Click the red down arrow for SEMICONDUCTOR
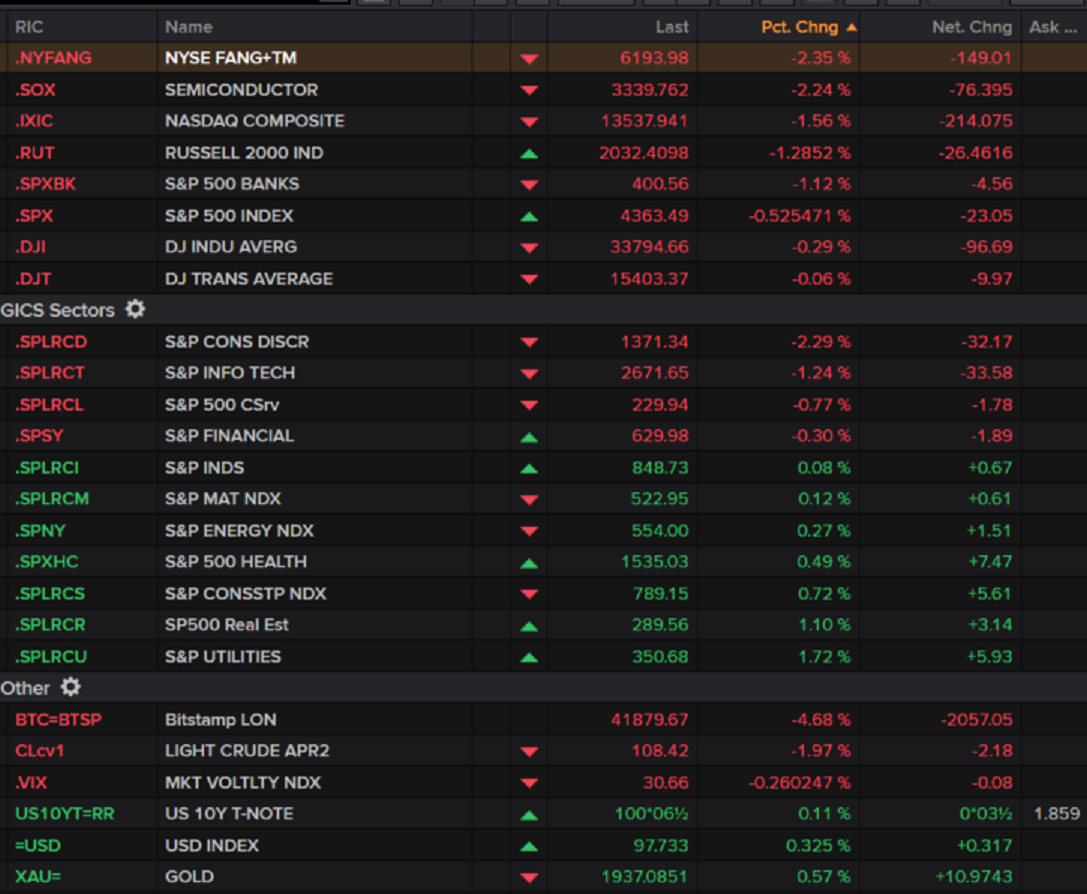 (x=531, y=89)
